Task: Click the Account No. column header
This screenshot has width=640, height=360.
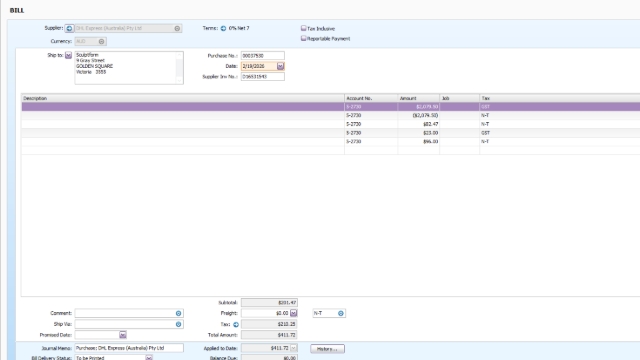Action: point(371,98)
